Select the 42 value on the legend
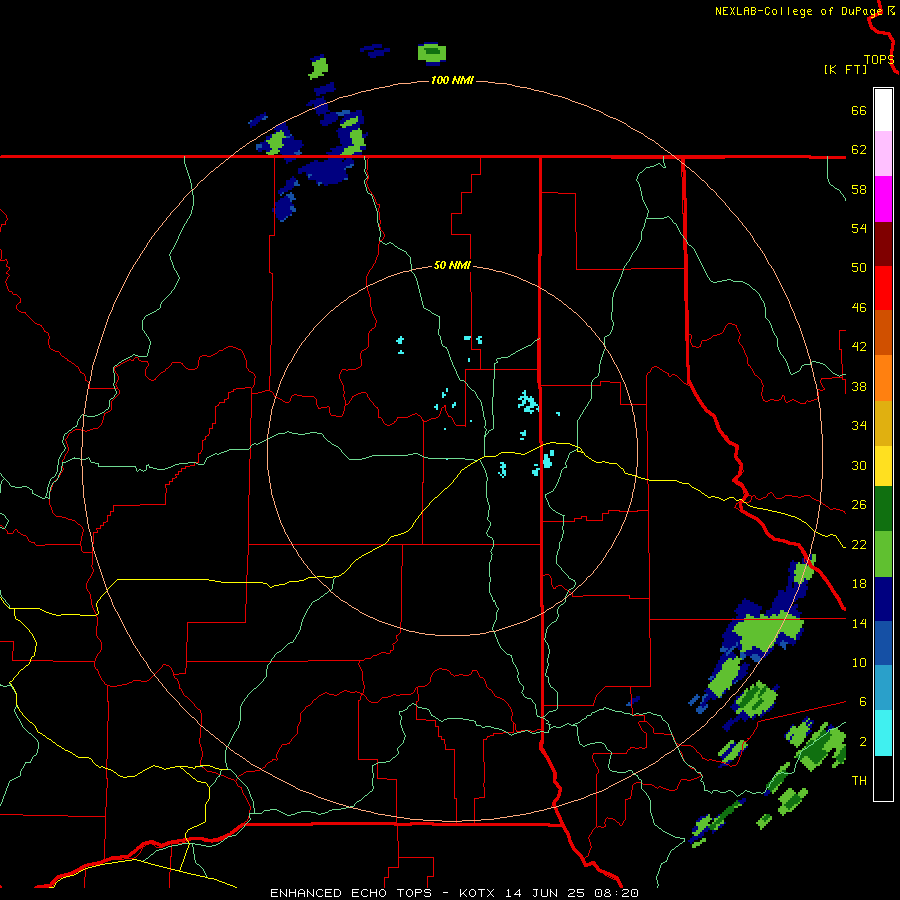900x900 pixels. coord(859,347)
